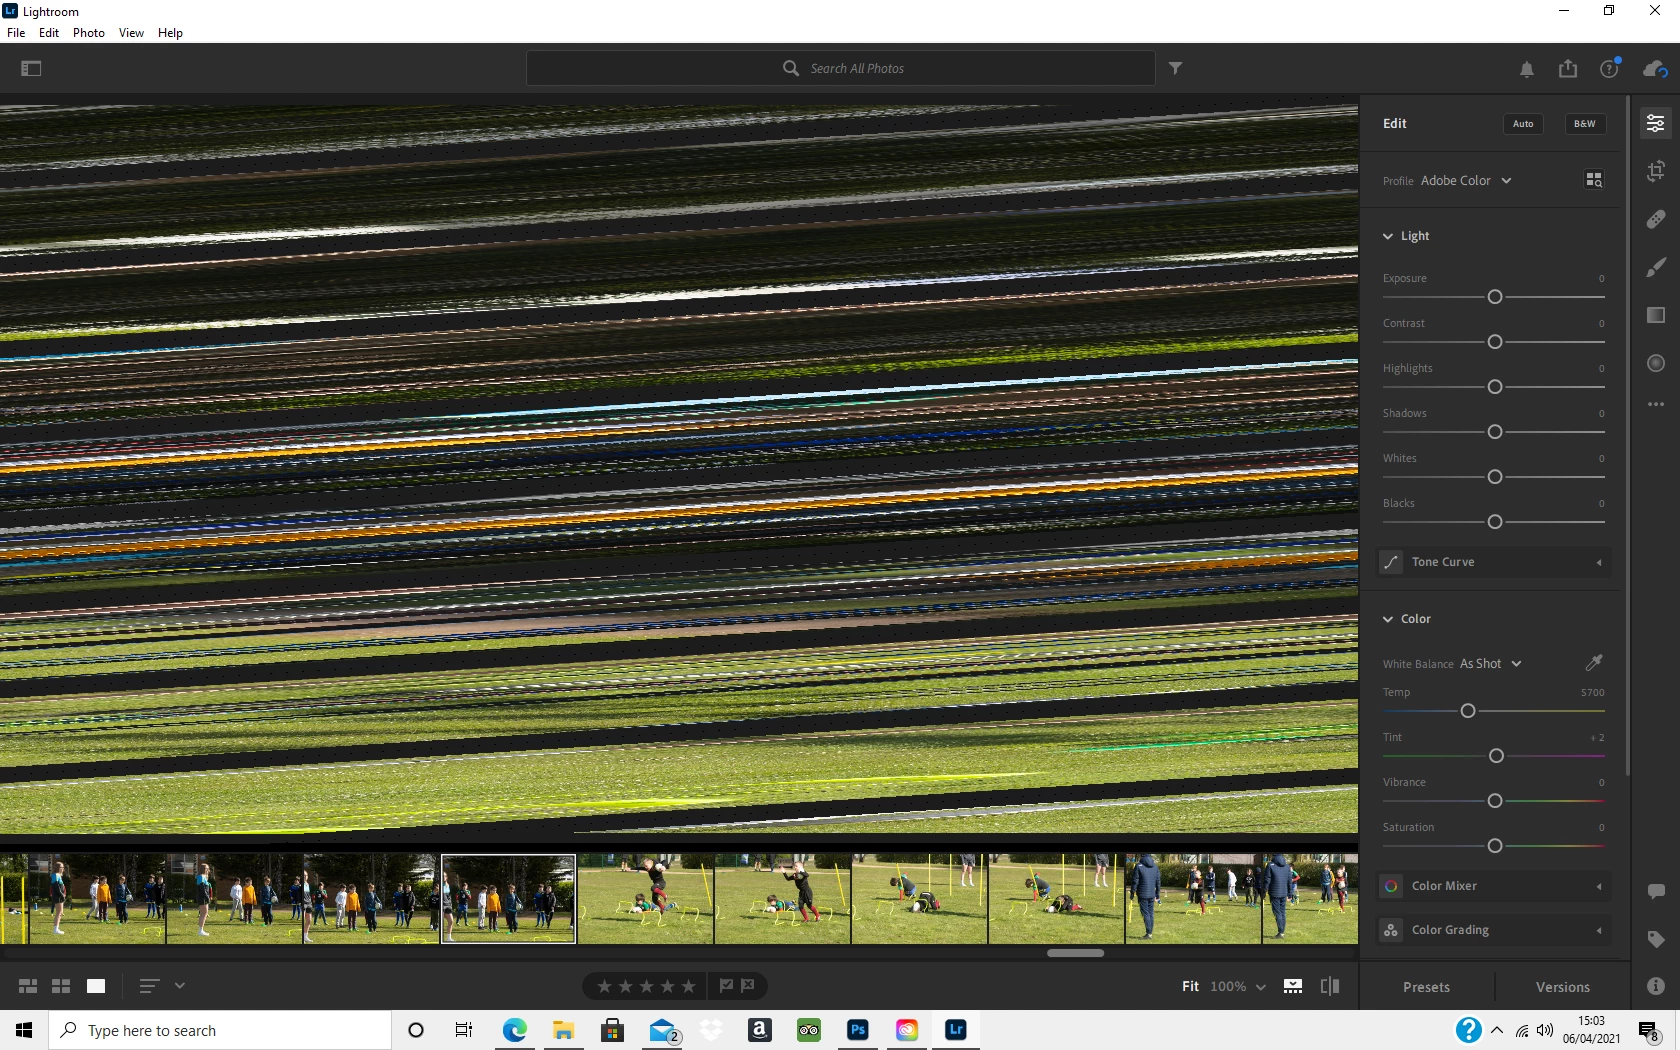The height and width of the screenshot is (1050, 1680).
Task: Open the Info panel icon
Action: pyautogui.click(x=1656, y=986)
